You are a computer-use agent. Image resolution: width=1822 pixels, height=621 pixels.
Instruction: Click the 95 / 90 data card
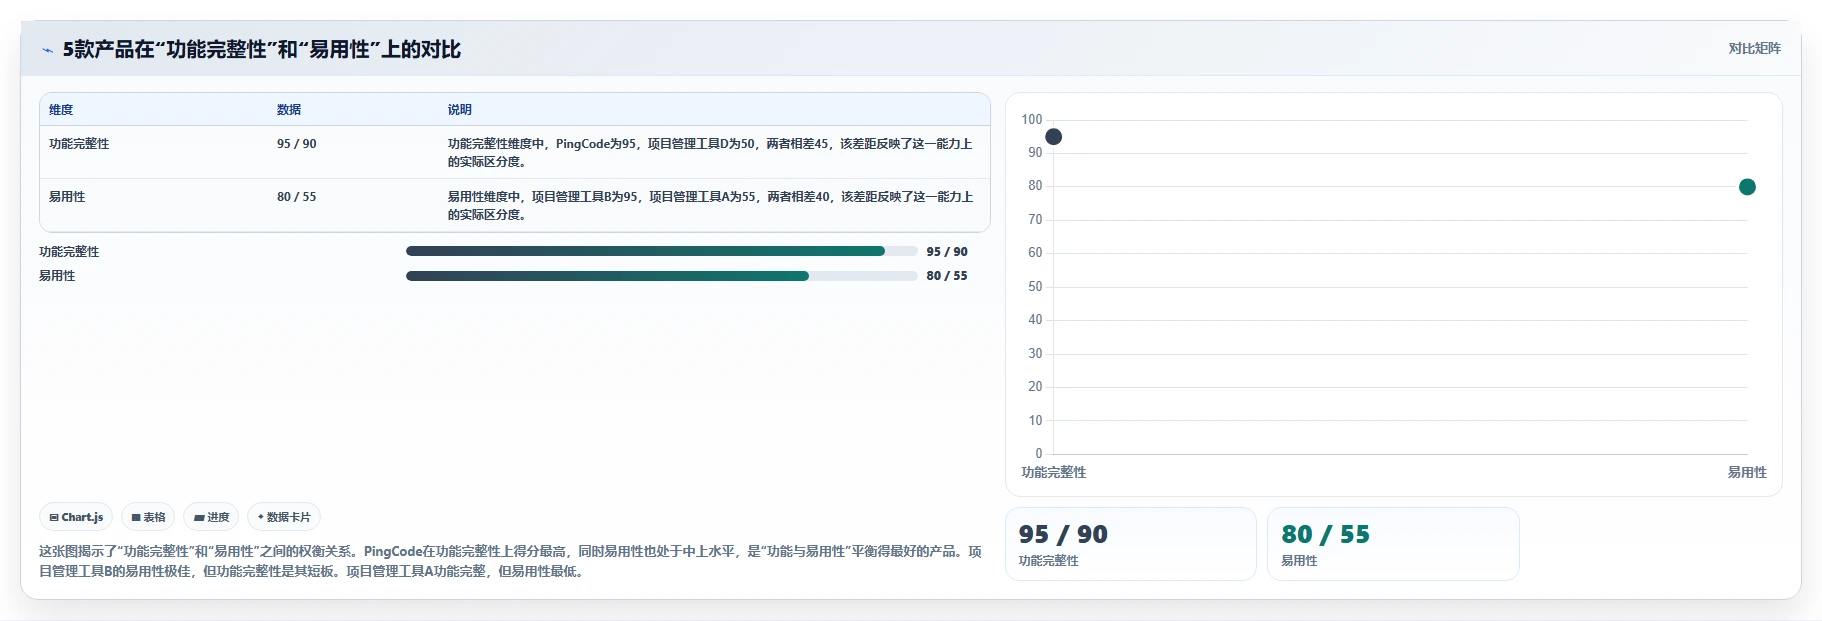click(x=1130, y=544)
